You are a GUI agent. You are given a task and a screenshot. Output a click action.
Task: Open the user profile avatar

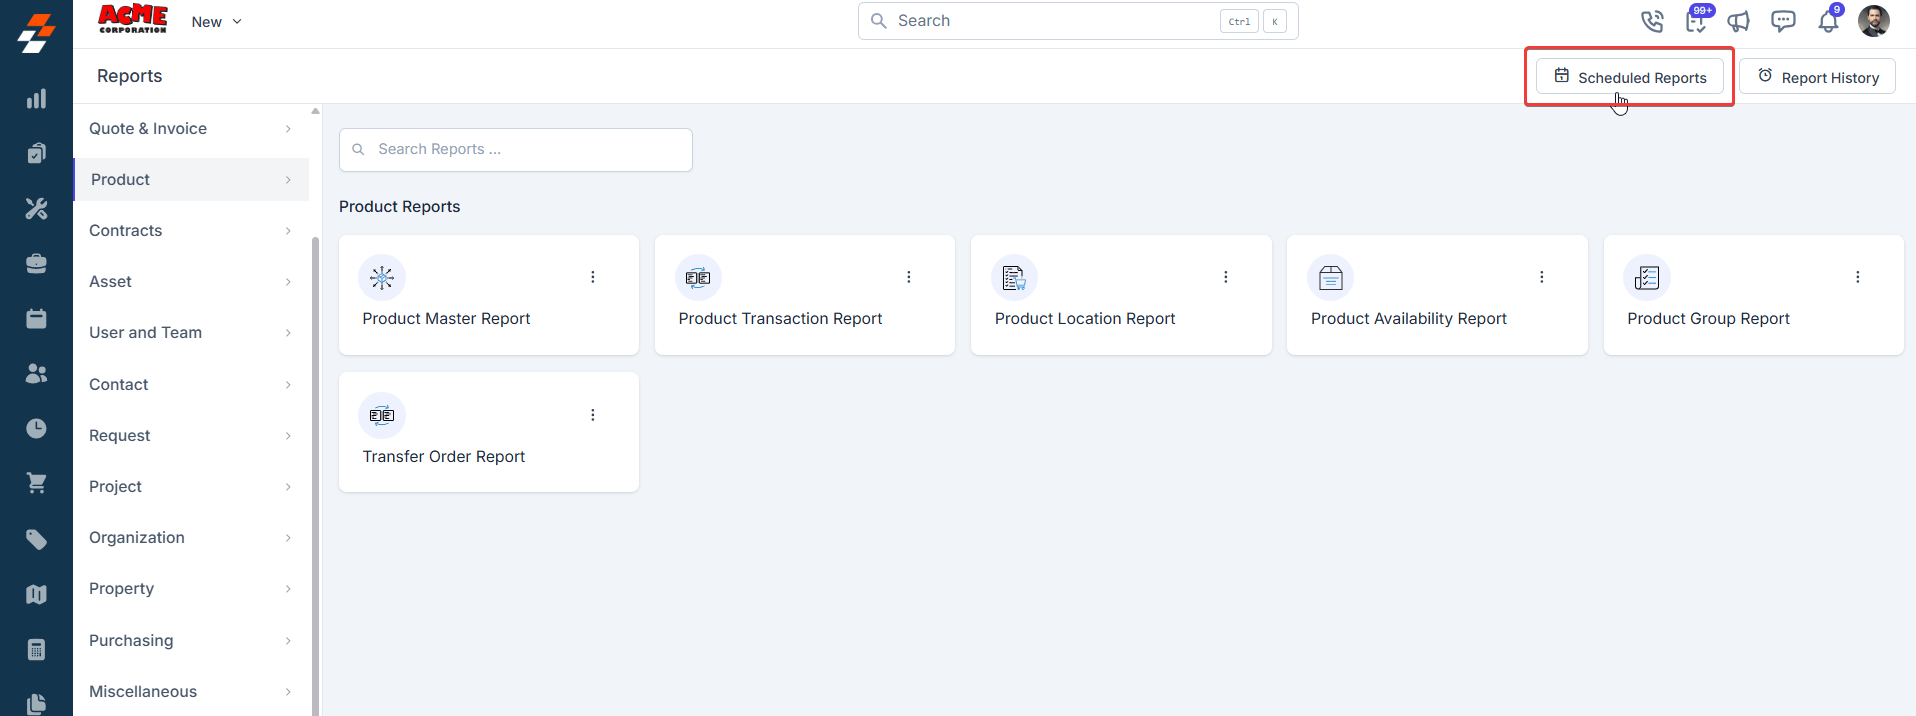point(1873,21)
